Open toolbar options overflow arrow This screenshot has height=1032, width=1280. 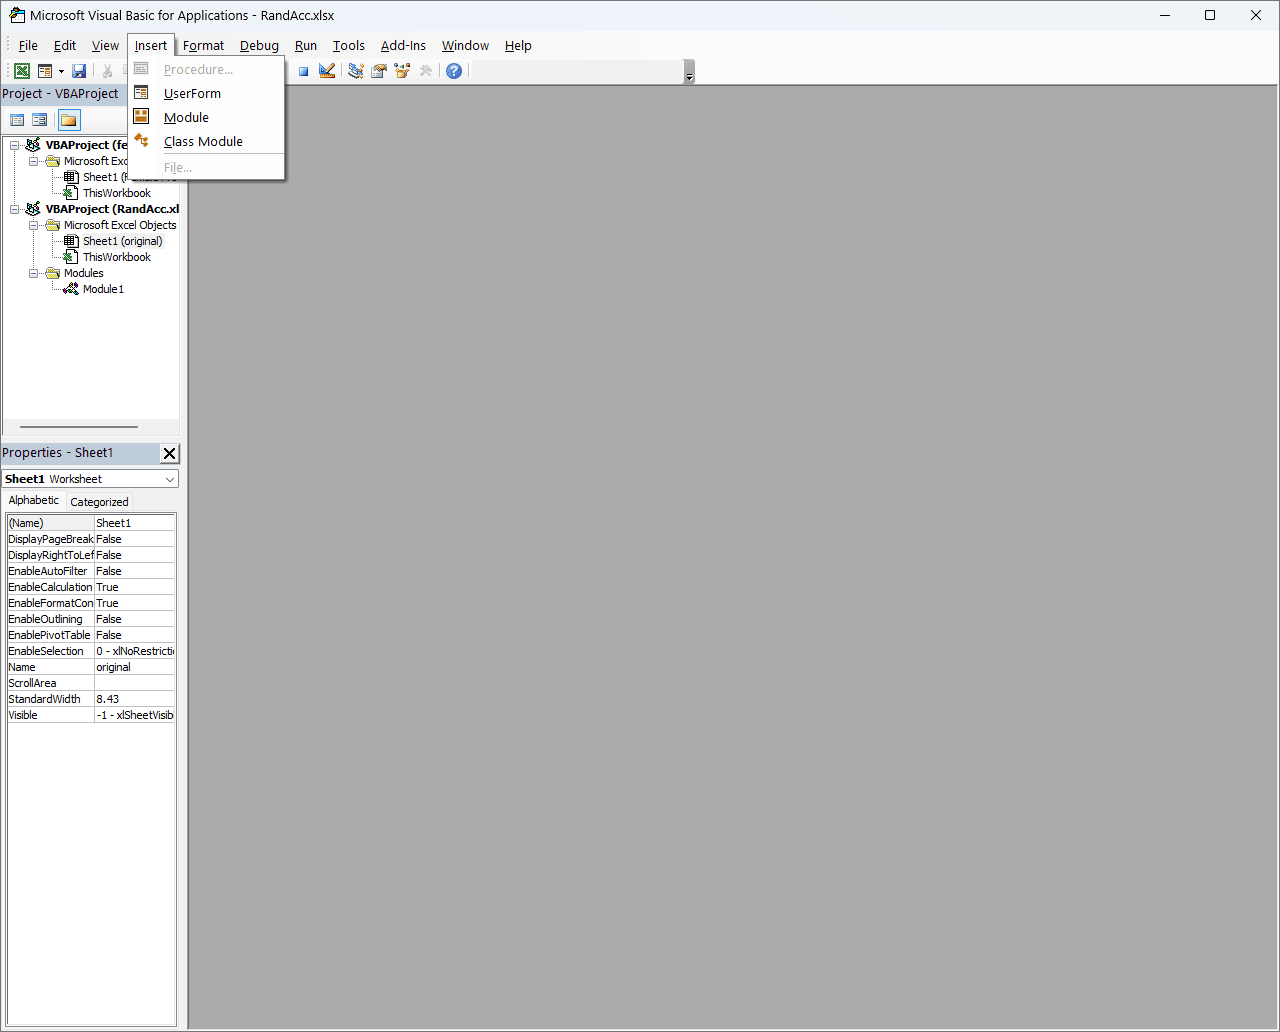coord(689,72)
